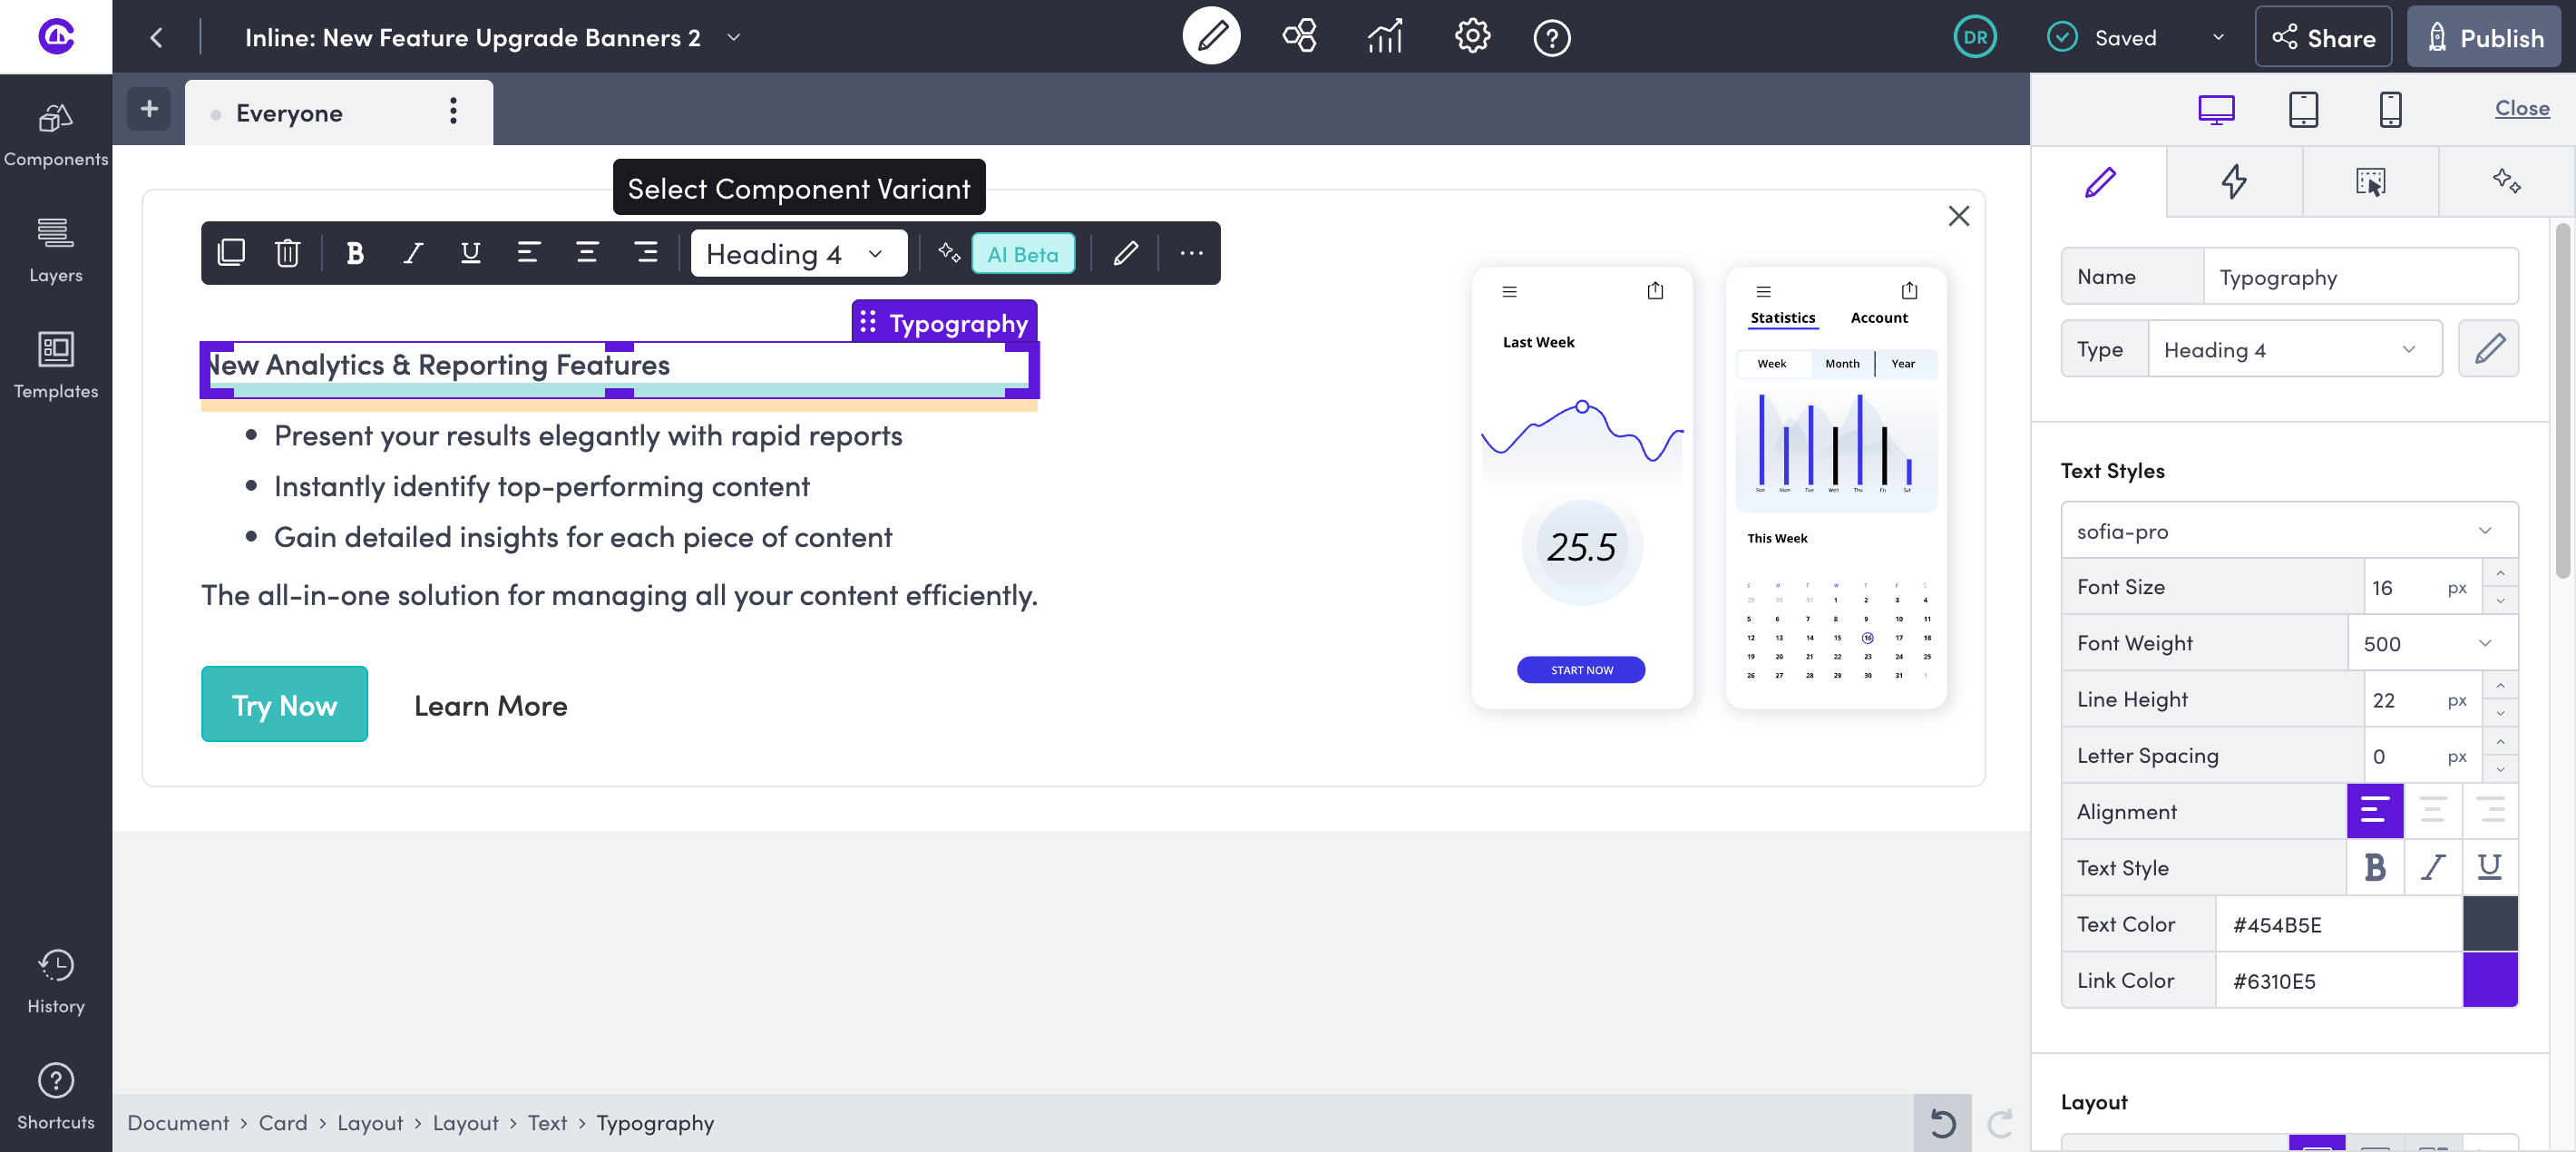Click the Link Color swatch

pos(2492,980)
